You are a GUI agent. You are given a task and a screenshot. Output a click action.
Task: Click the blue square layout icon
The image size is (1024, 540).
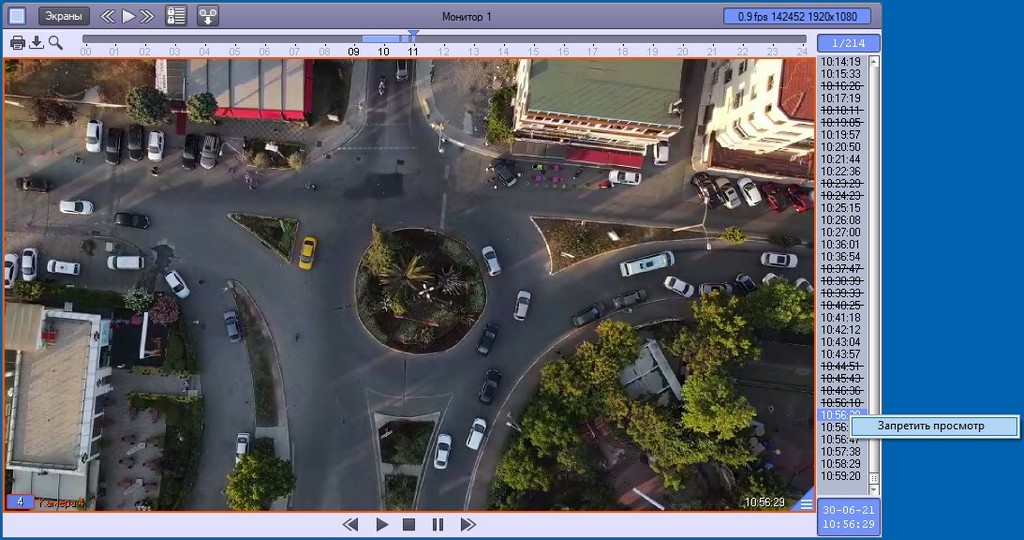coord(17,16)
